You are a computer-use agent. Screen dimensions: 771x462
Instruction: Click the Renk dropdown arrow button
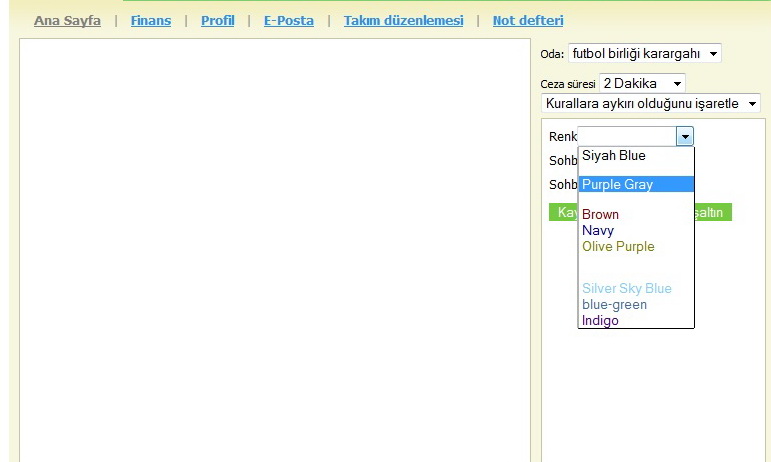[x=685, y=136]
